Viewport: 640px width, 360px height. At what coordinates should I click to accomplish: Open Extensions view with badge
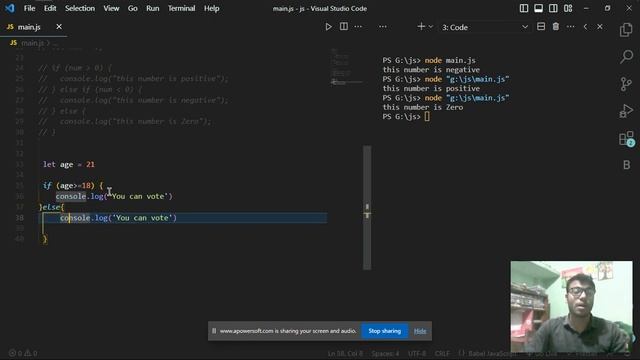pyautogui.click(x=627, y=139)
